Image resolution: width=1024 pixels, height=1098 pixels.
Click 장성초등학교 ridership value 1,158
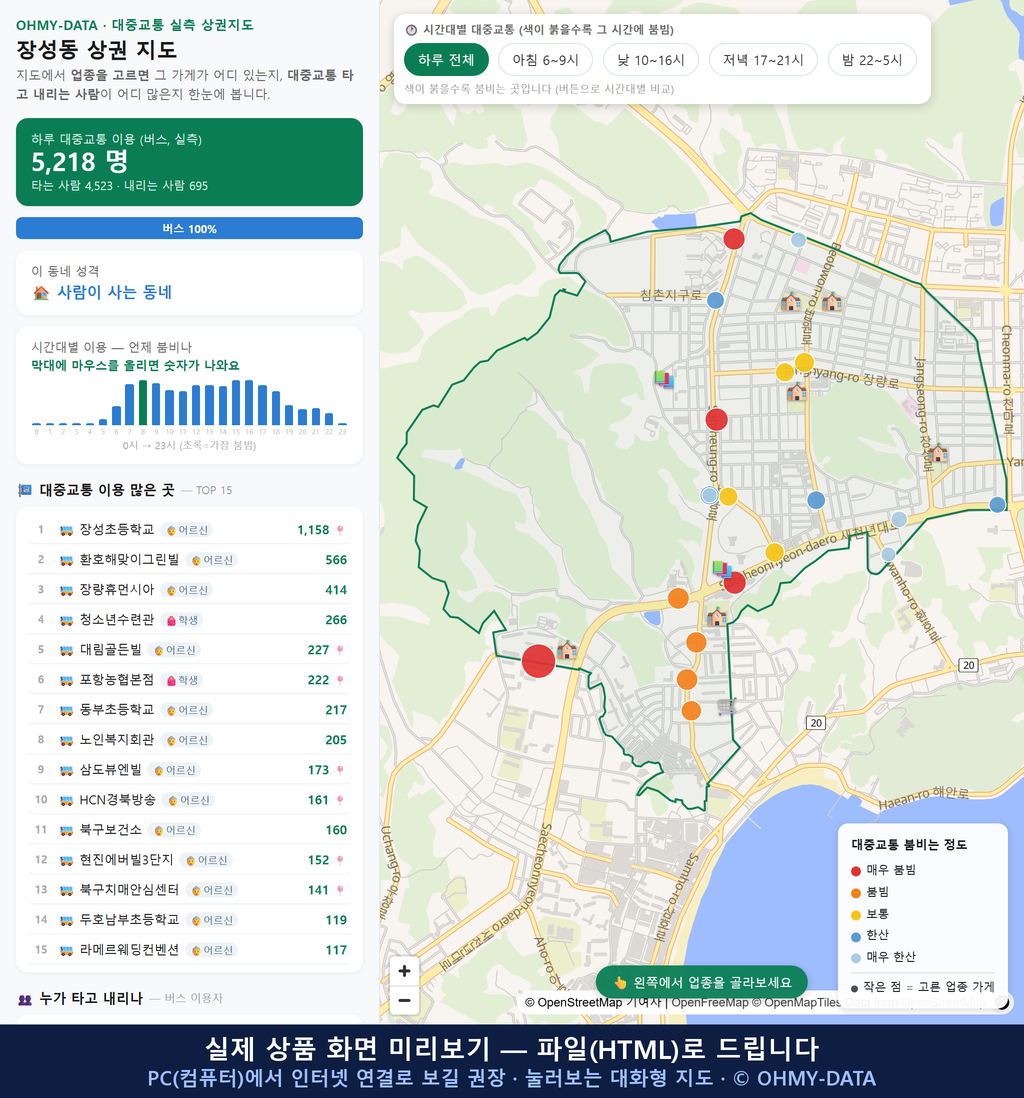pyautogui.click(x=313, y=530)
